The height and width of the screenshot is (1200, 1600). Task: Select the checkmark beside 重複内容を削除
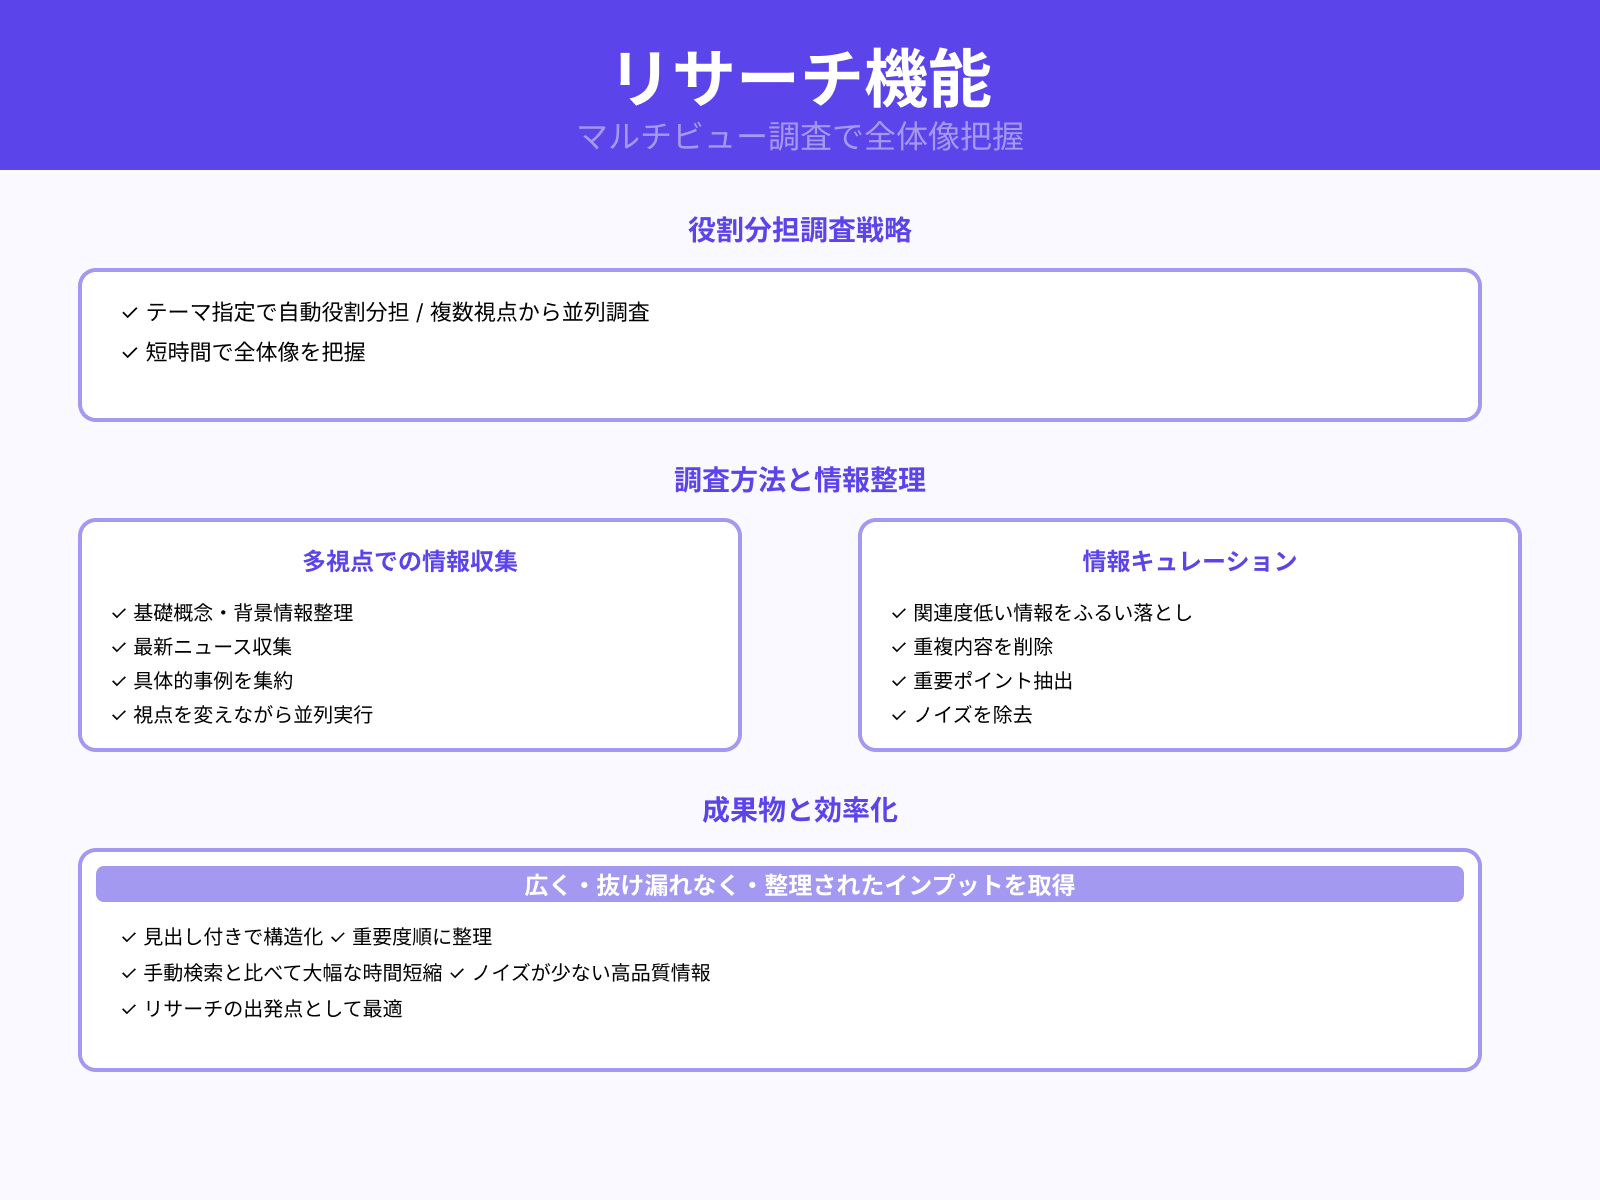[896, 648]
